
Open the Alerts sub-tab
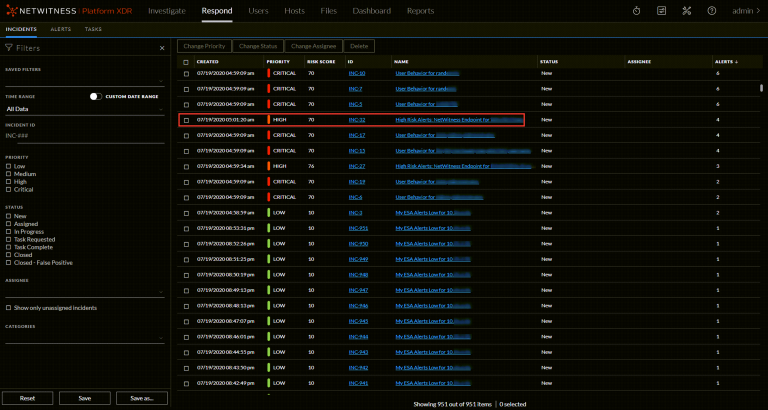point(61,30)
